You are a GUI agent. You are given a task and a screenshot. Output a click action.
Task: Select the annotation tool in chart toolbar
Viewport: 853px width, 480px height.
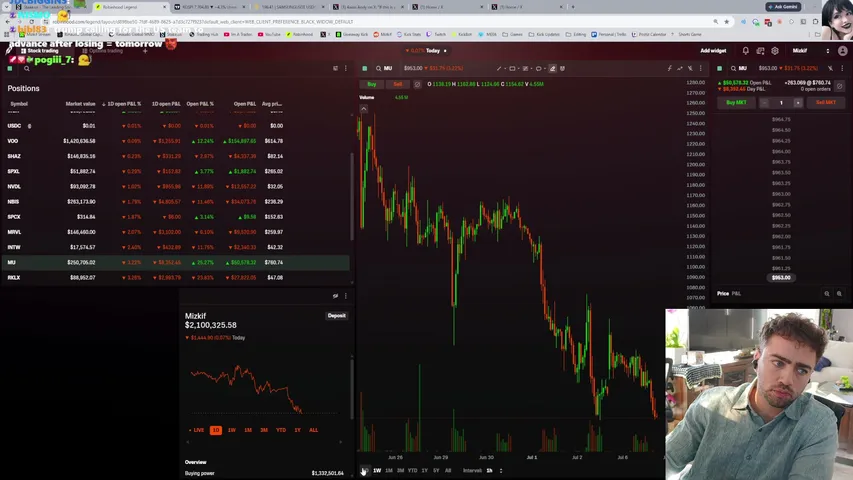tap(525, 69)
